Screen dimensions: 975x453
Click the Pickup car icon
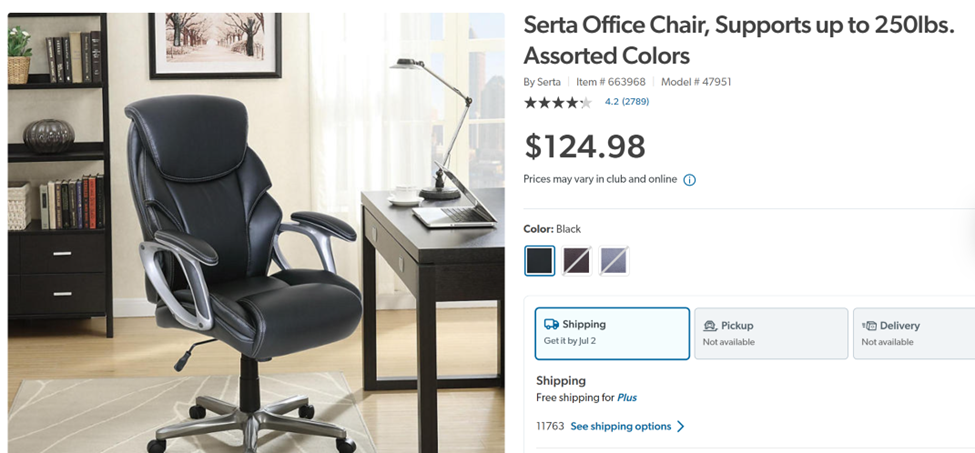pyautogui.click(x=710, y=325)
